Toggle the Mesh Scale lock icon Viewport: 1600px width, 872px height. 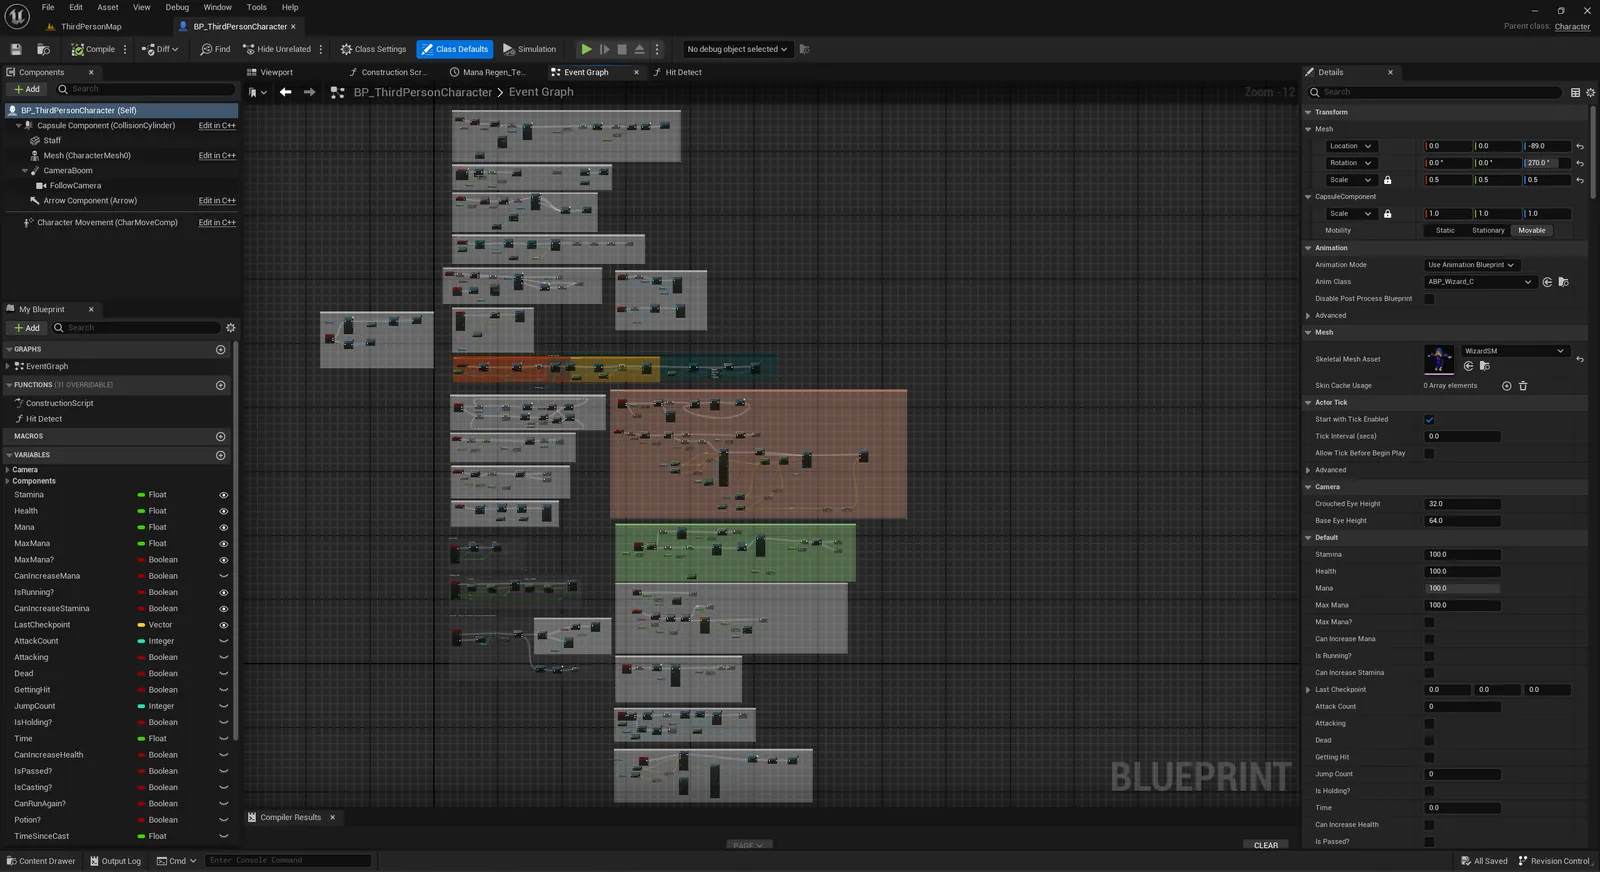coord(1387,180)
